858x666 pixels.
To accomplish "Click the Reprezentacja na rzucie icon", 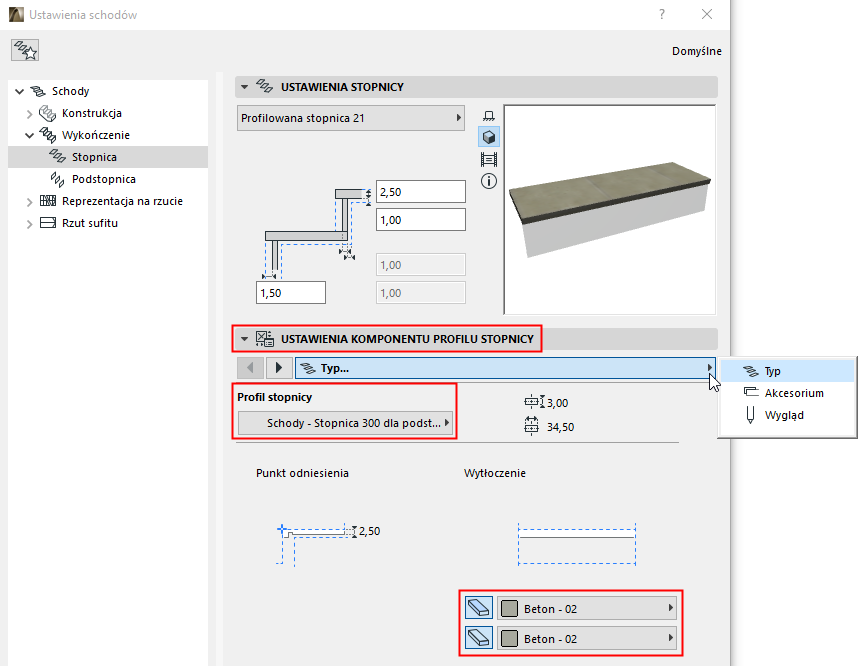I will point(48,201).
